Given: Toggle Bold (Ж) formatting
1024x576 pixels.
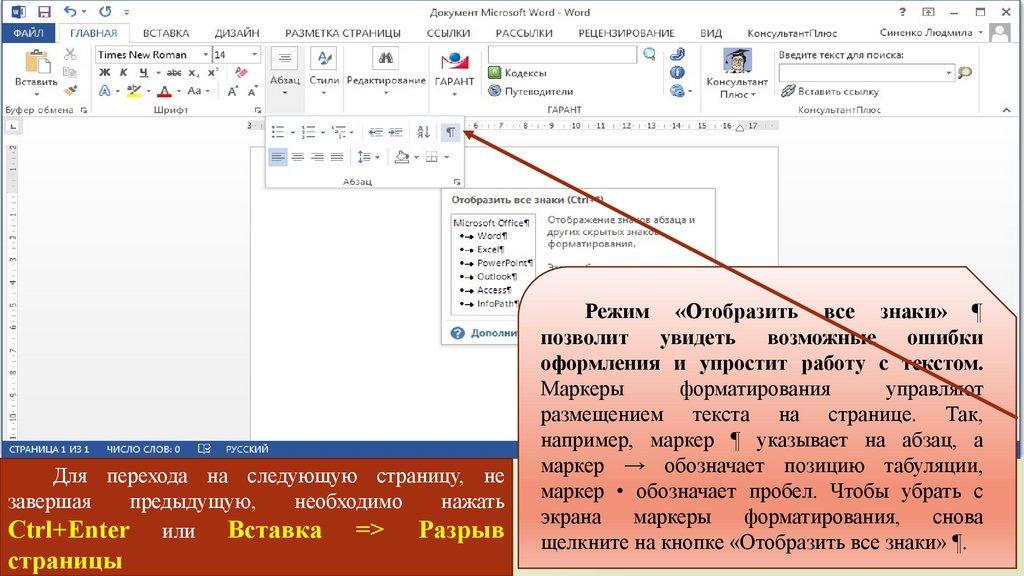Looking at the screenshot, I should (x=104, y=72).
